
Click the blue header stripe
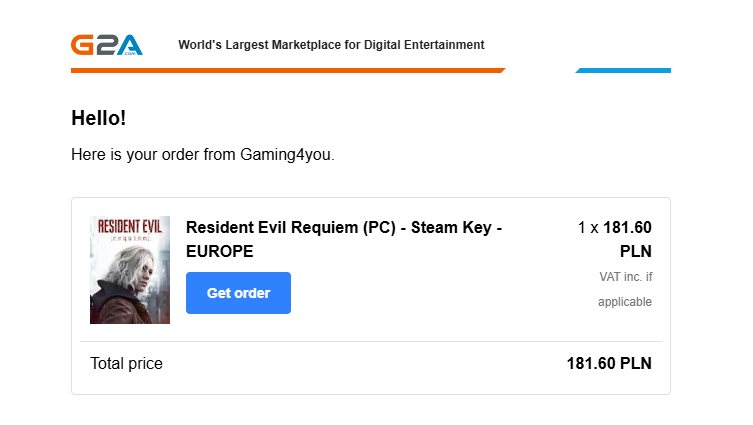point(624,70)
